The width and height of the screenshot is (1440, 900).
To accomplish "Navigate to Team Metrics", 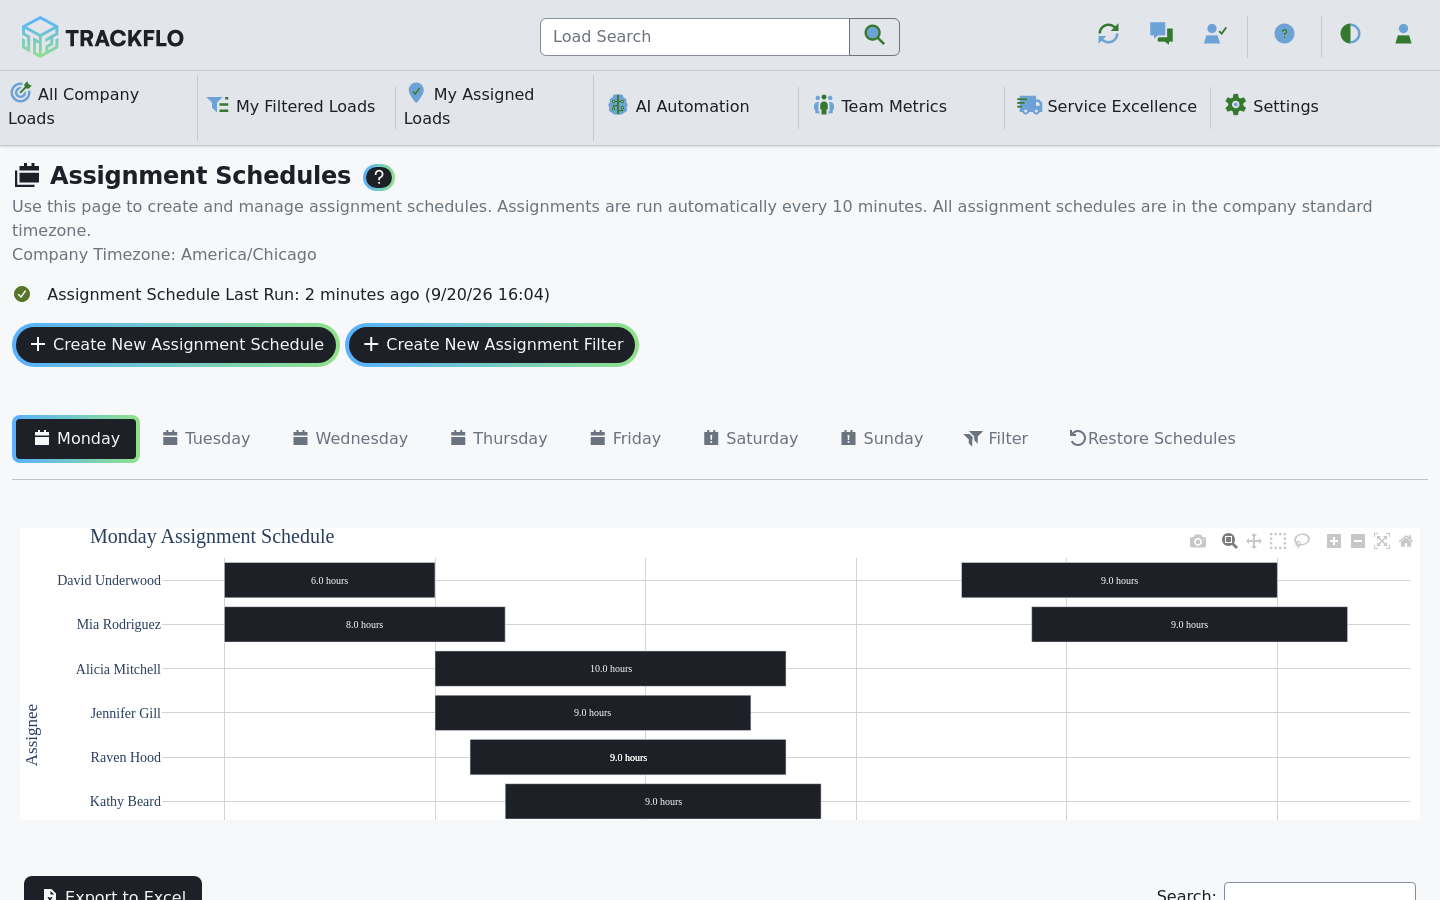I will point(880,106).
